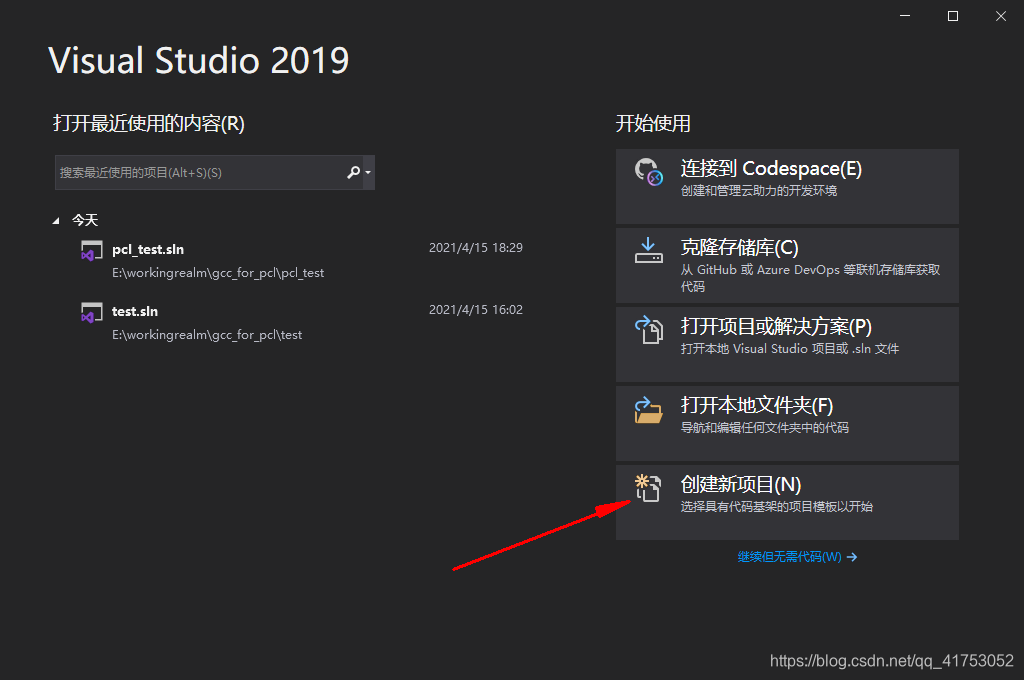The image size is (1024, 680).
Task: Click the open project or solution icon
Action: point(648,330)
